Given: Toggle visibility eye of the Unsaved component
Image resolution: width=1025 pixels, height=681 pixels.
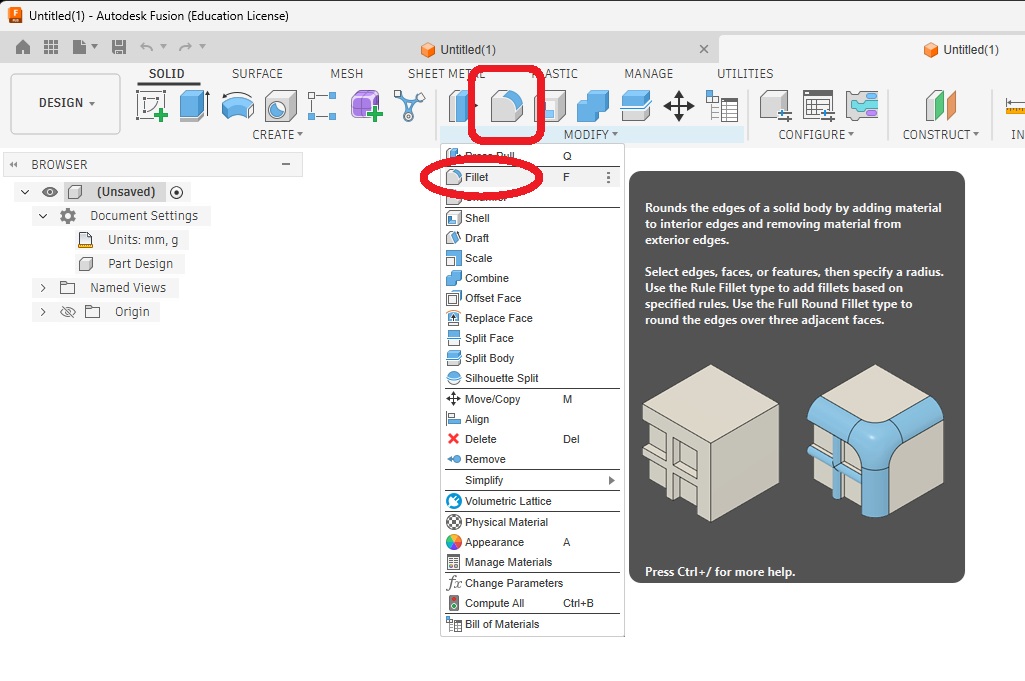Looking at the screenshot, I should pyautogui.click(x=50, y=192).
